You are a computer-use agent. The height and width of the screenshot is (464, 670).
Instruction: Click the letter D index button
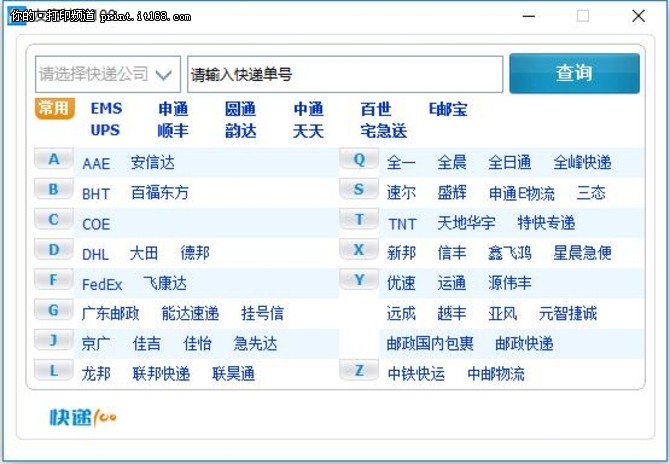53,250
